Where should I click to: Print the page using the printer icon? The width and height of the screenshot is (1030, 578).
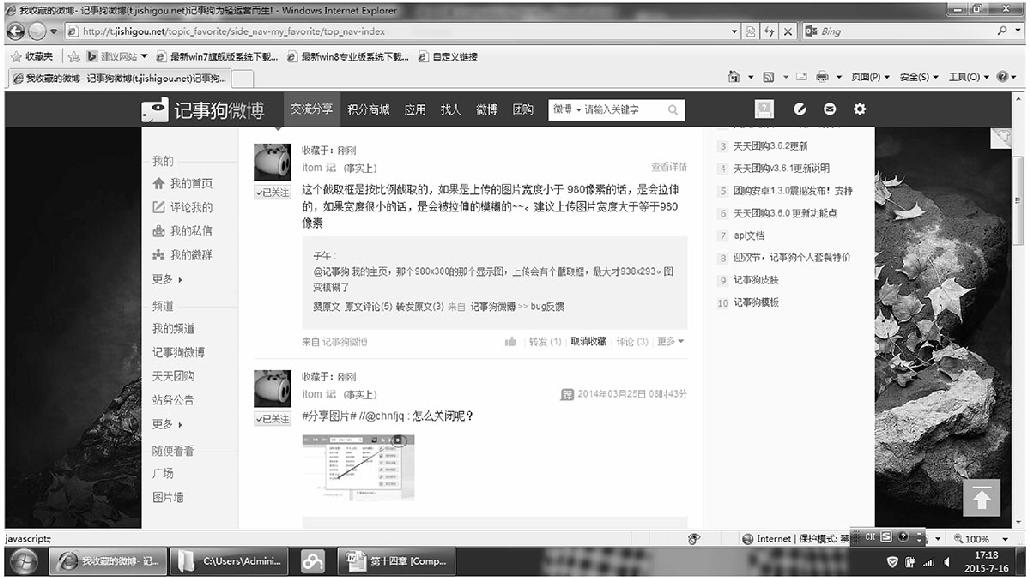[x=822, y=77]
